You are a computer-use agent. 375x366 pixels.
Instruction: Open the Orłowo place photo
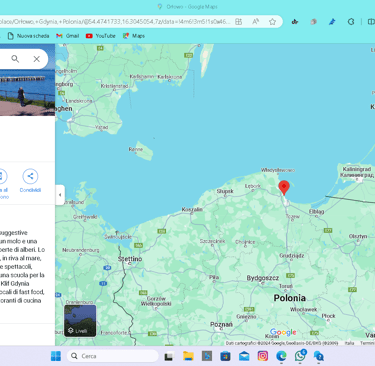[27, 93]
